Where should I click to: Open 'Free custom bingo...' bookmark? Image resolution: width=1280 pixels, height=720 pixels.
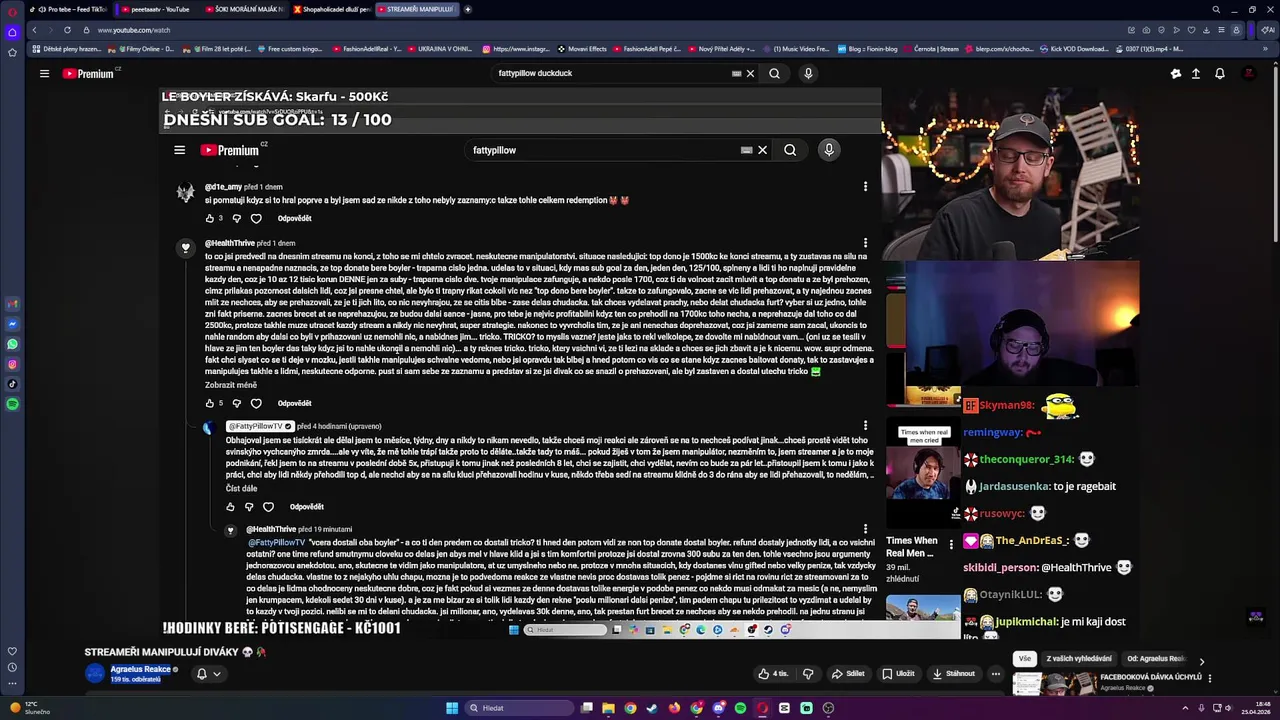point(289,49)
